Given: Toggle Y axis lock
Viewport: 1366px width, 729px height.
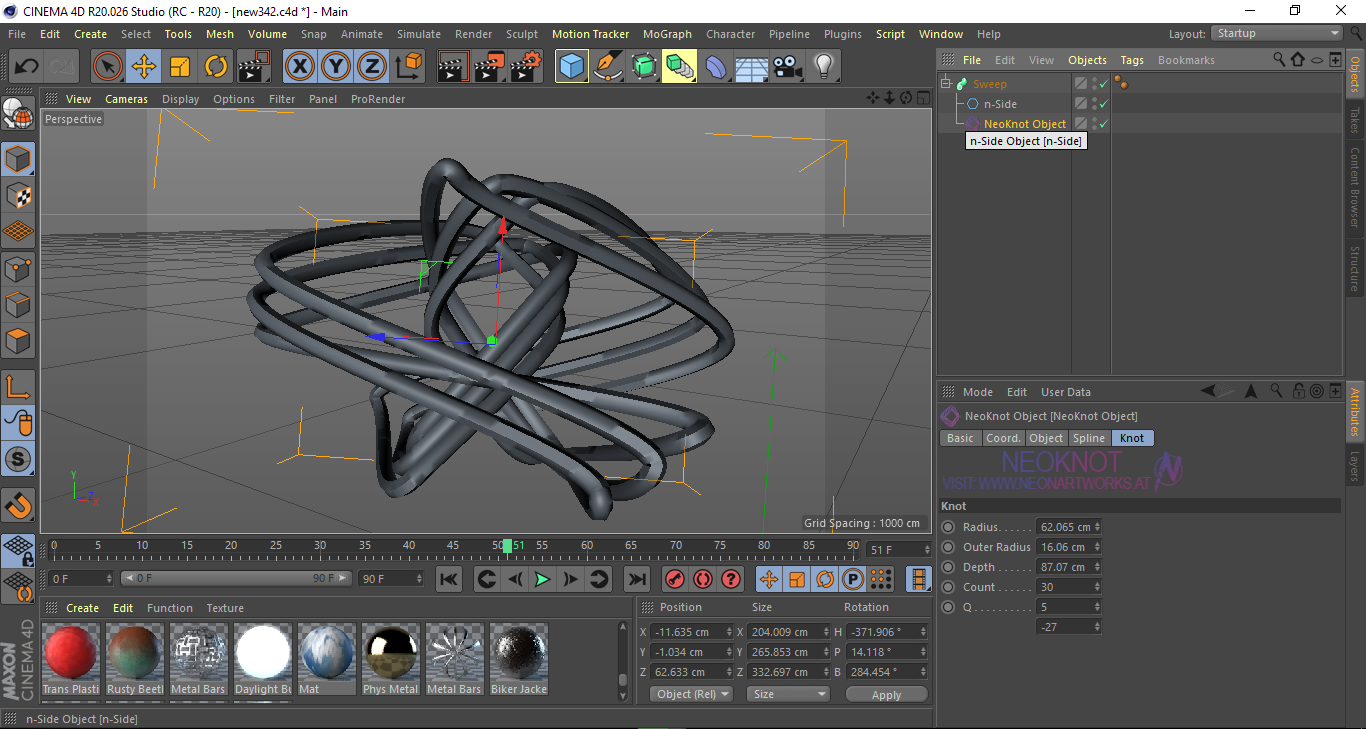Looking at the screenshot, I should [x=335, y=67].
